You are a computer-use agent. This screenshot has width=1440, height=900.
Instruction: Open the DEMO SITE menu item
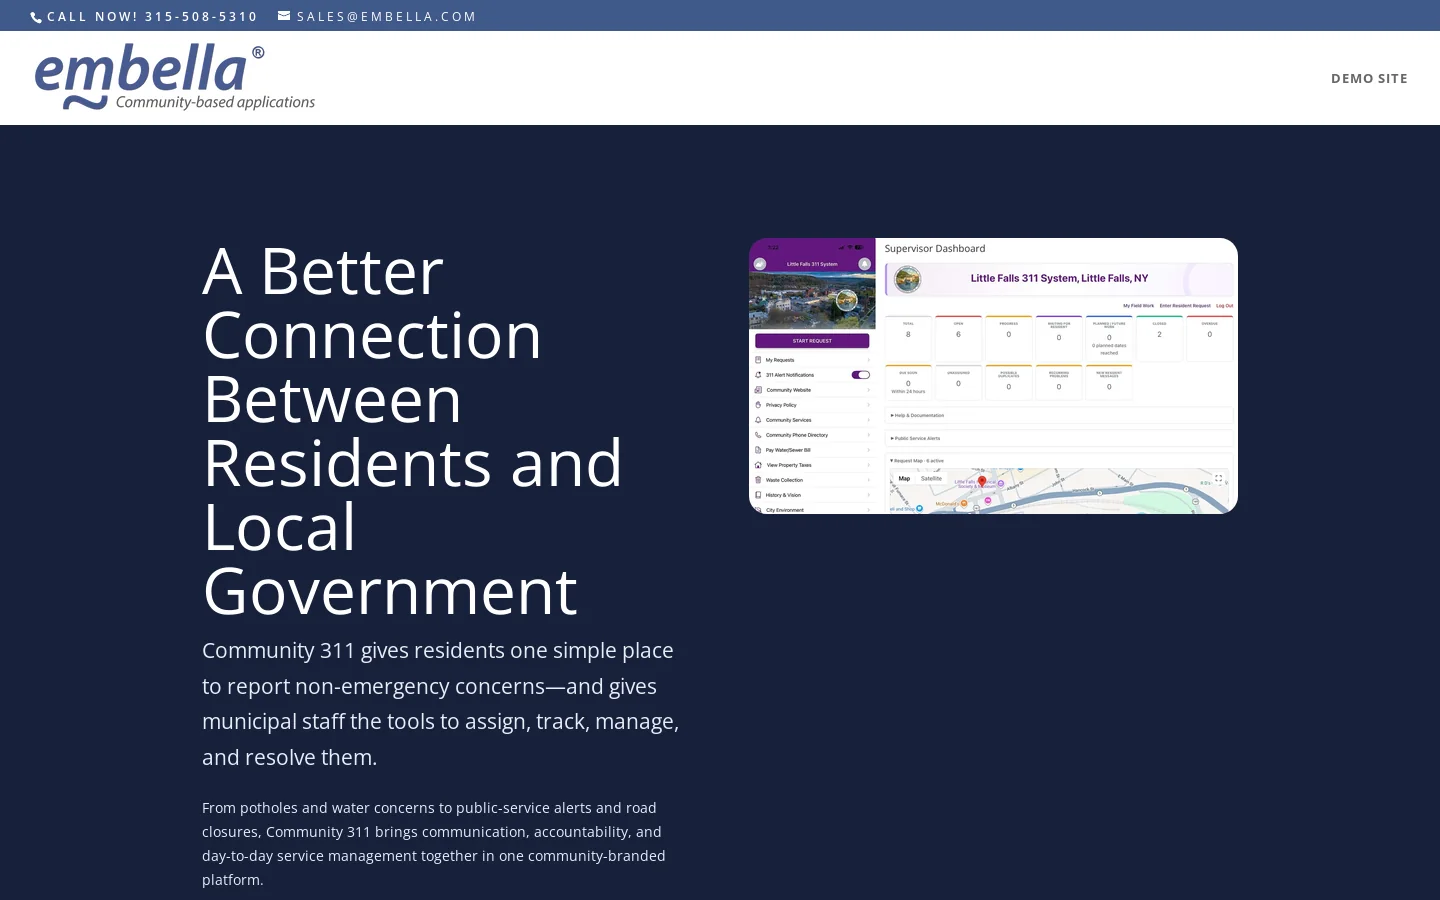(1369, 78)
